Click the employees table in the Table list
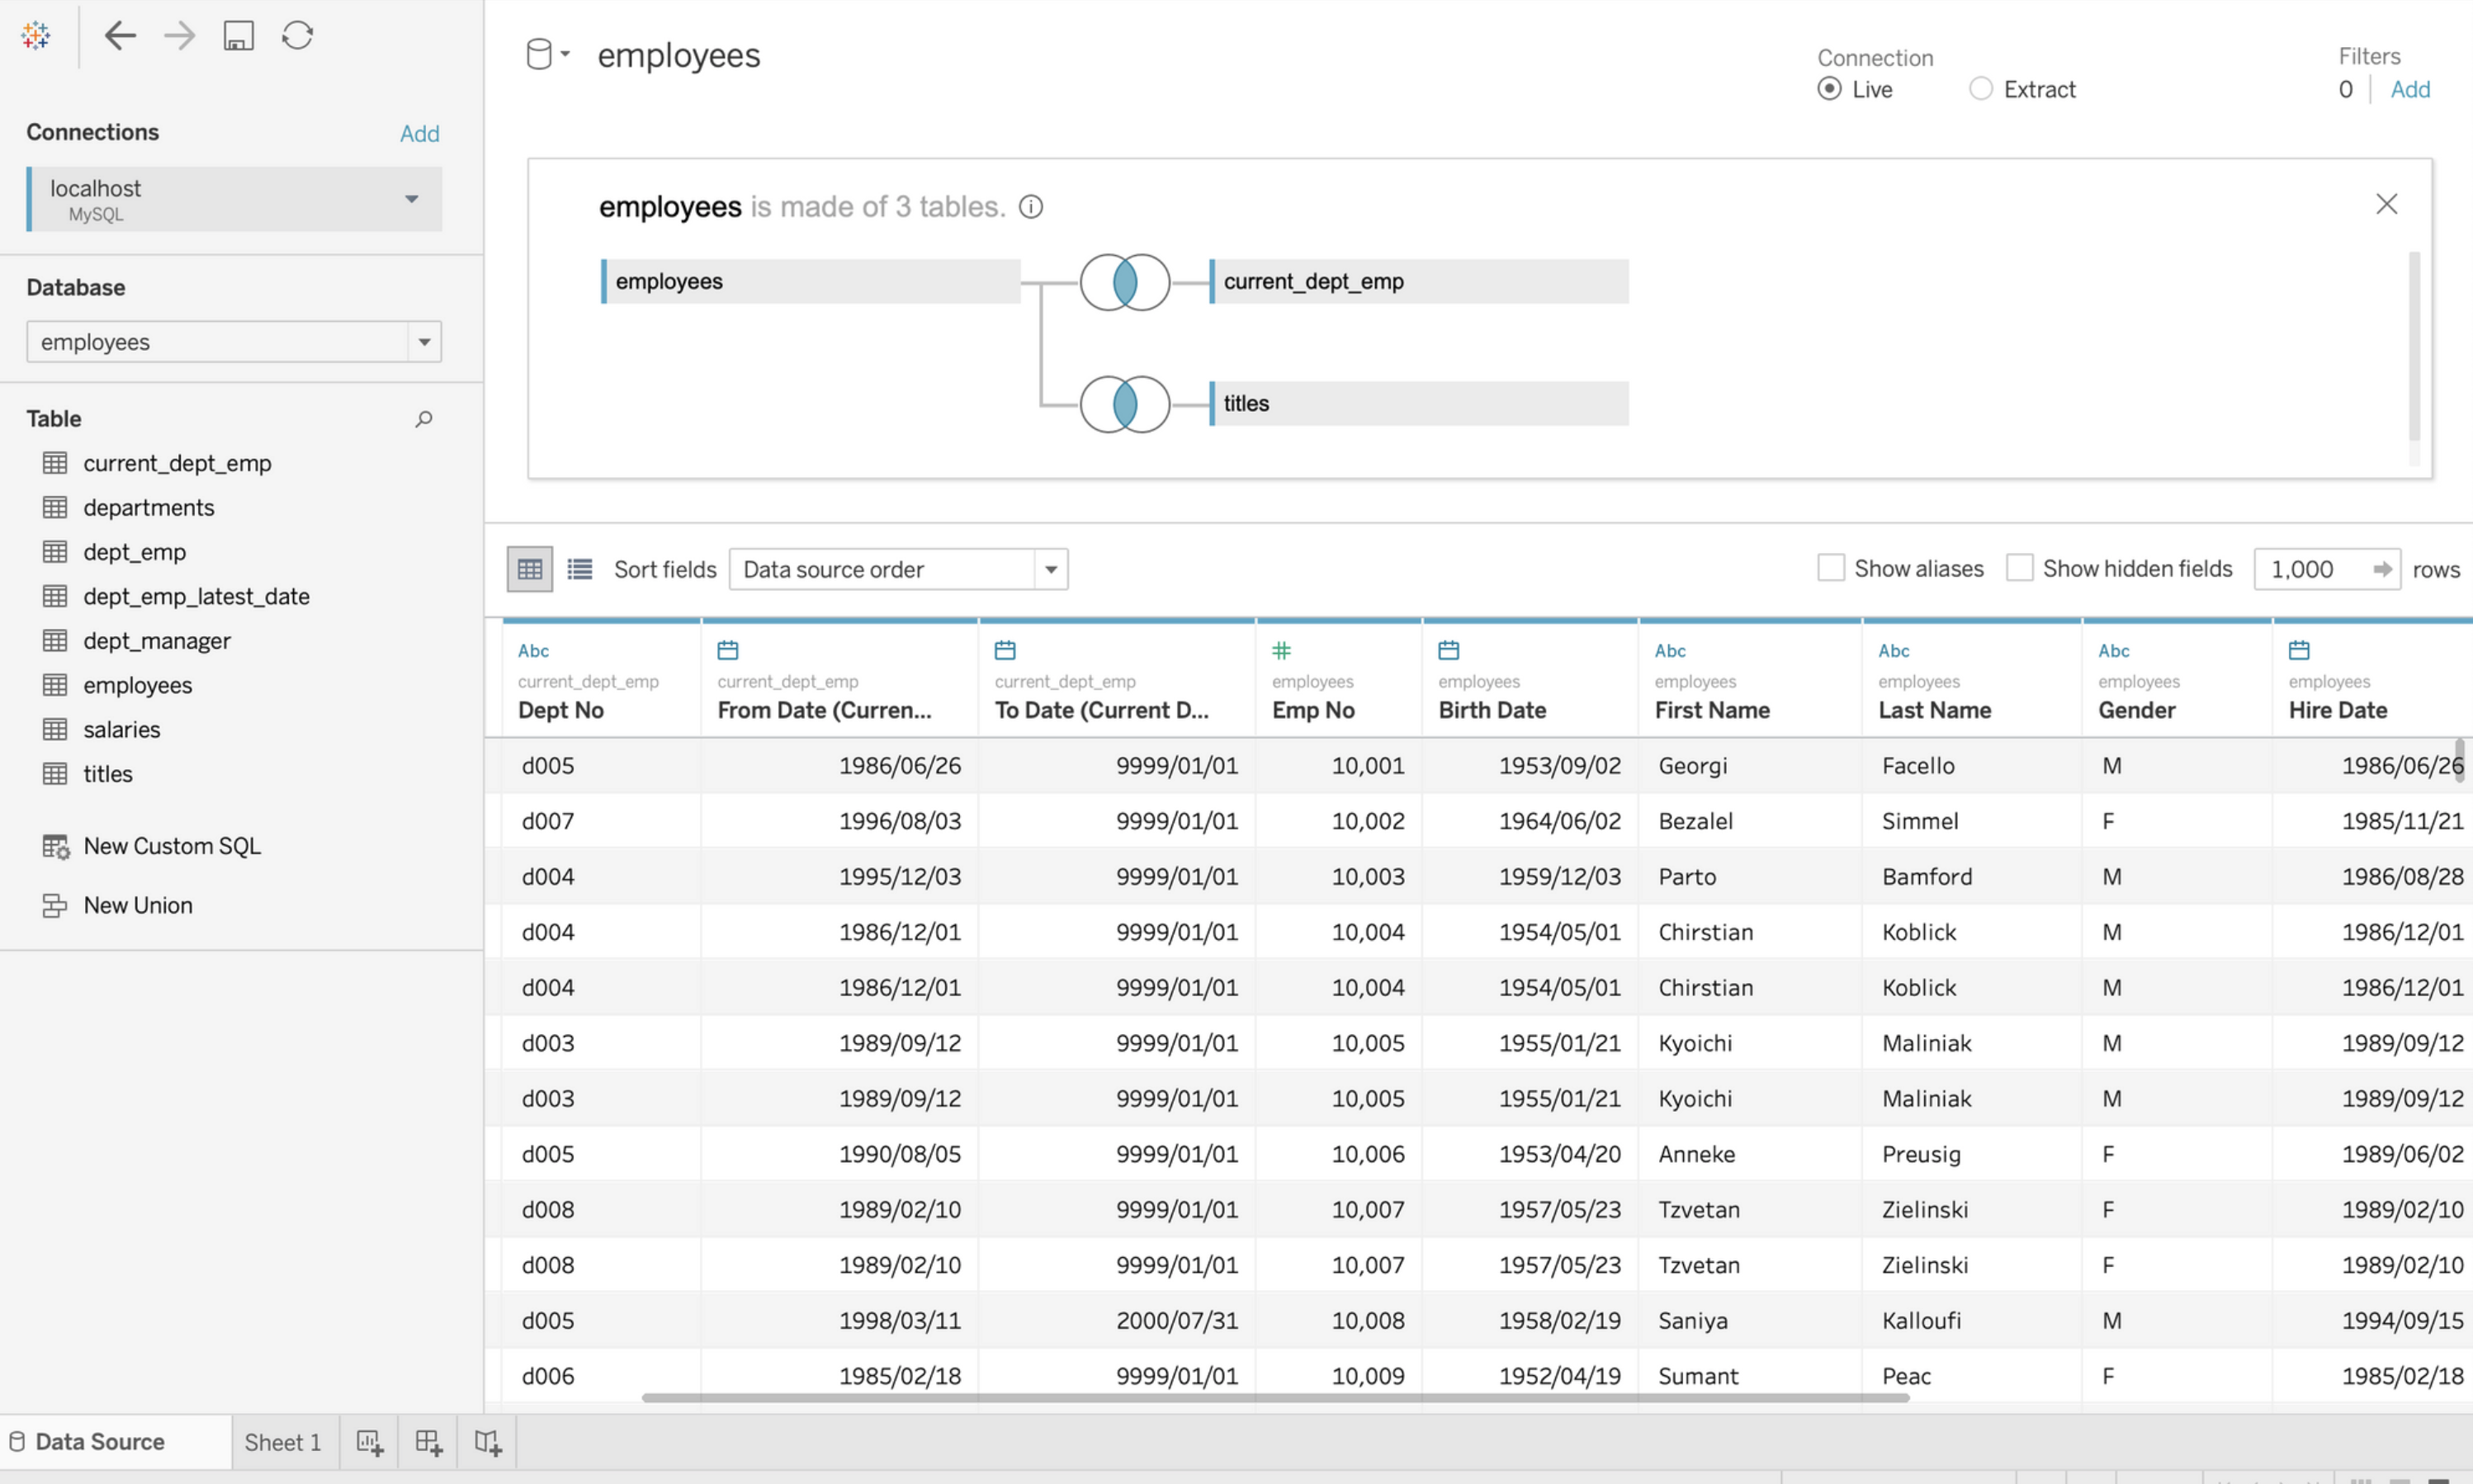This screenshot has height=1484, width=2473. 138,685
